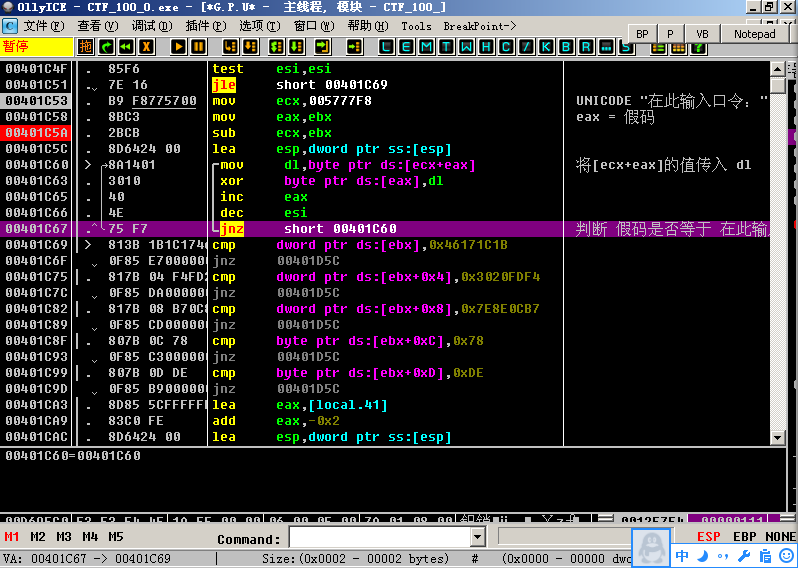This screenshot has width=798, height=568.
Task: Open the Log window with L icon
Action: coord(385,46)
